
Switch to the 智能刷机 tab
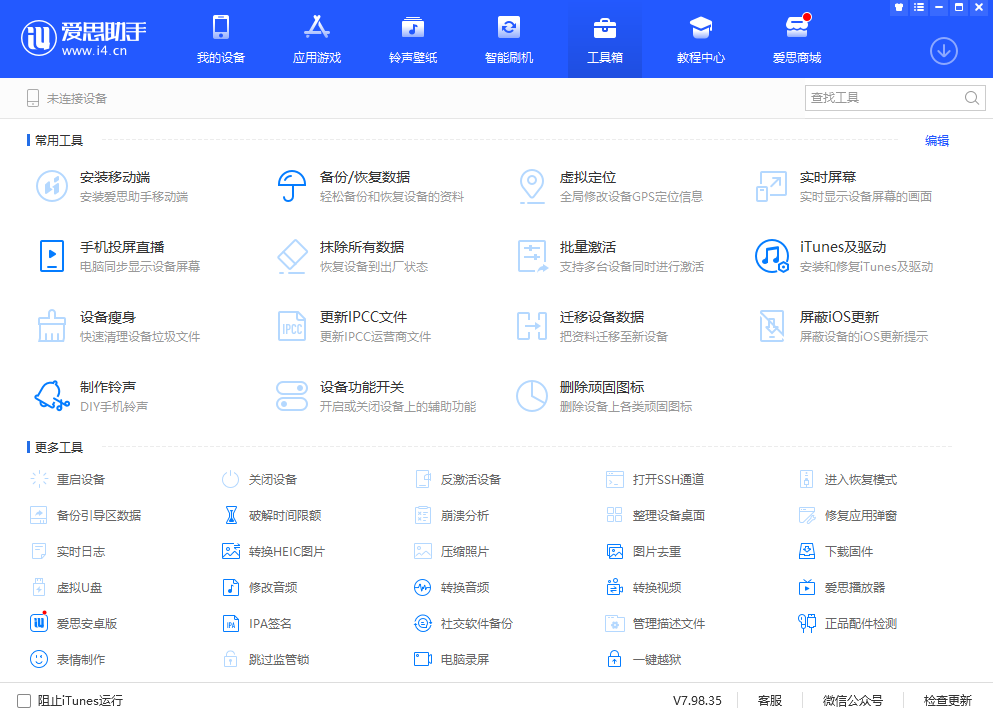(508, 39)
